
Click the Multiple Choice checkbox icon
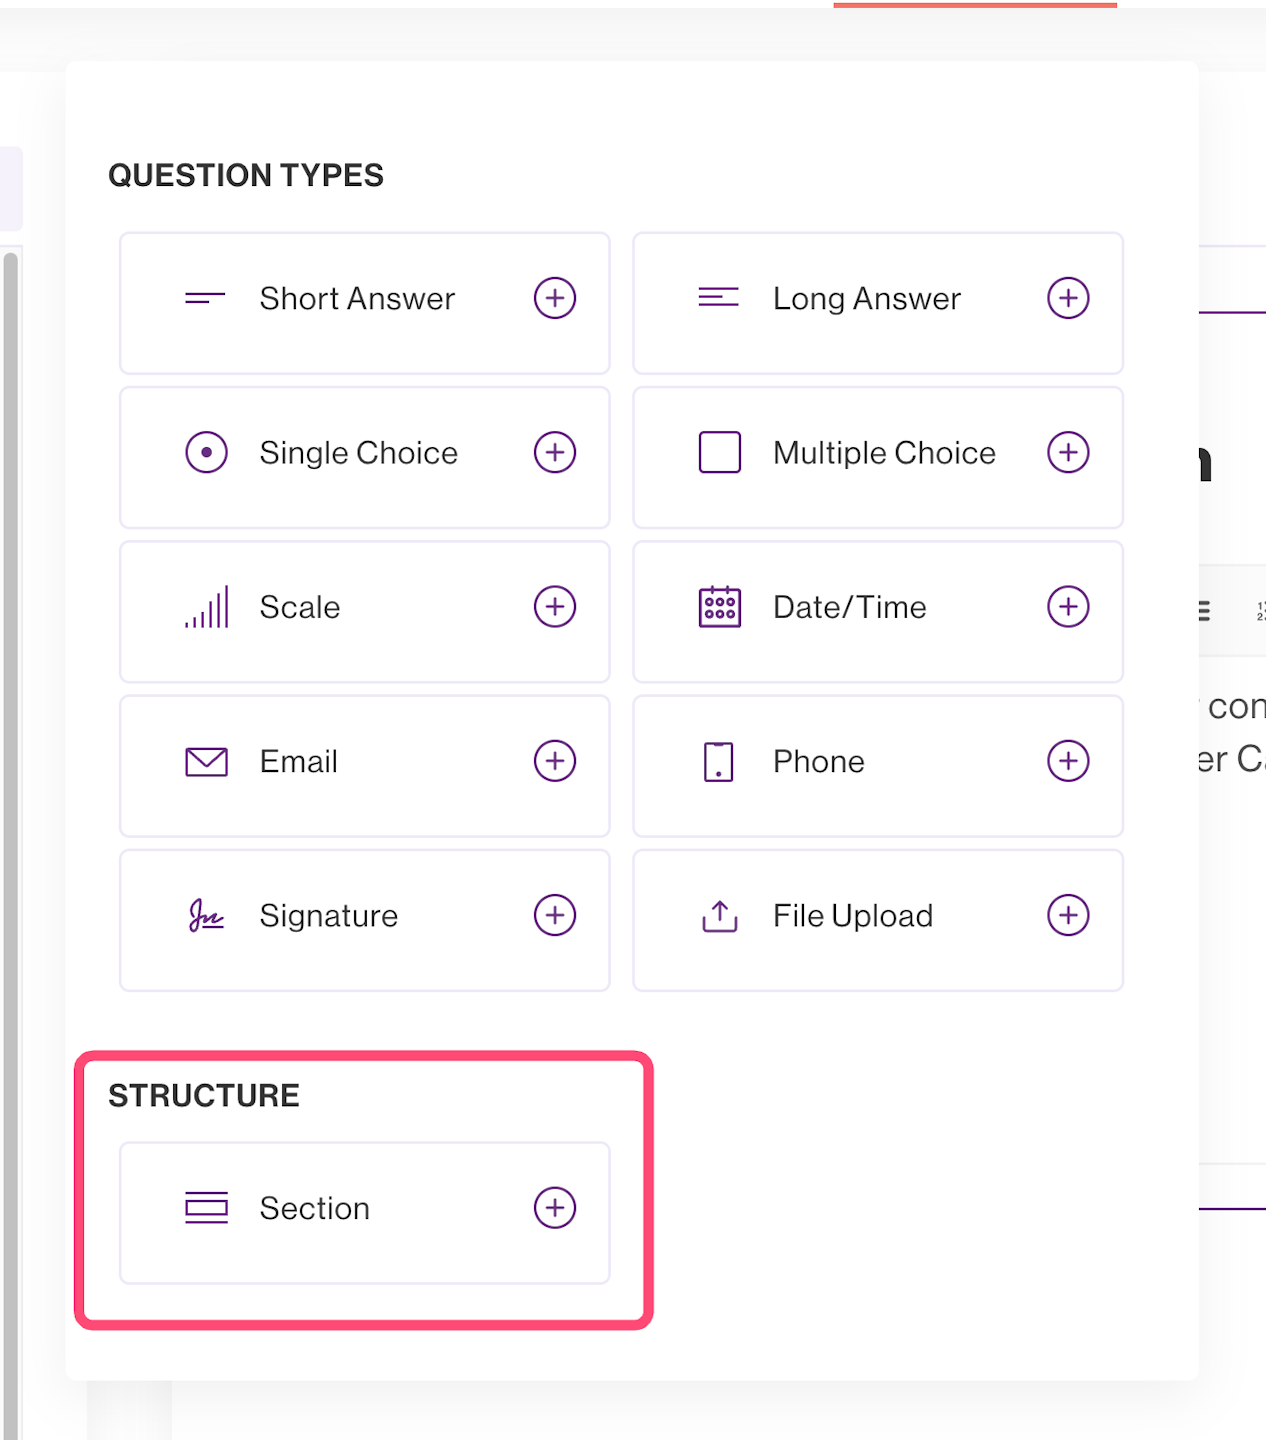pos(719,452)
